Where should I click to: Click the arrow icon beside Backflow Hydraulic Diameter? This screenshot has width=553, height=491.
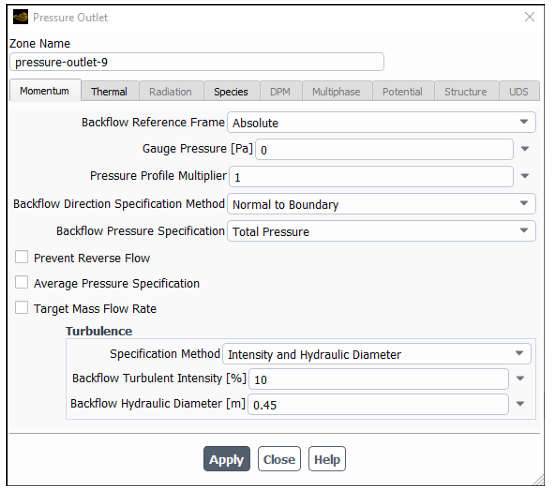tap(520, 404)
